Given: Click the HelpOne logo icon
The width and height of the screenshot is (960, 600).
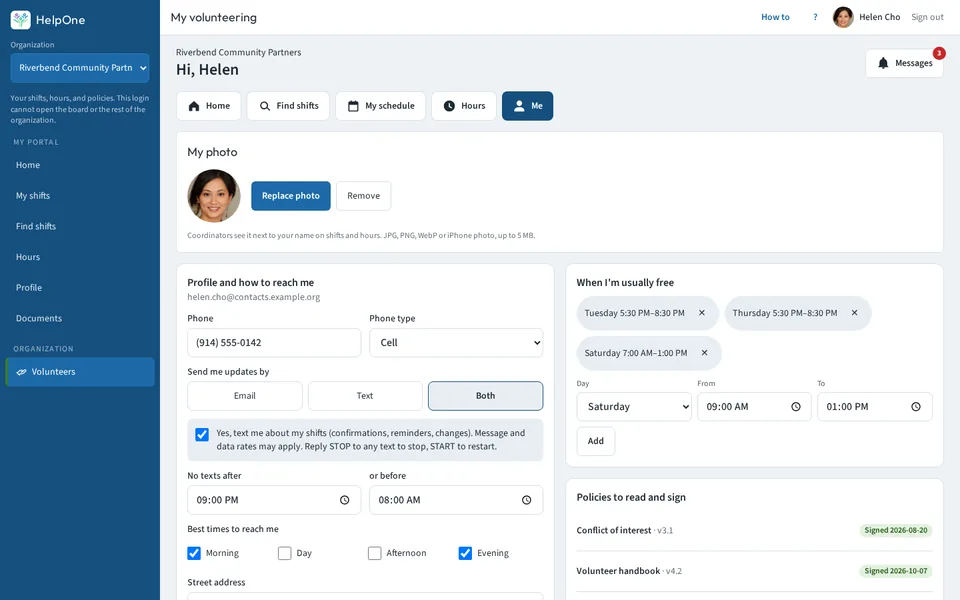Looking at the screenshot, I should click(21, 20).
